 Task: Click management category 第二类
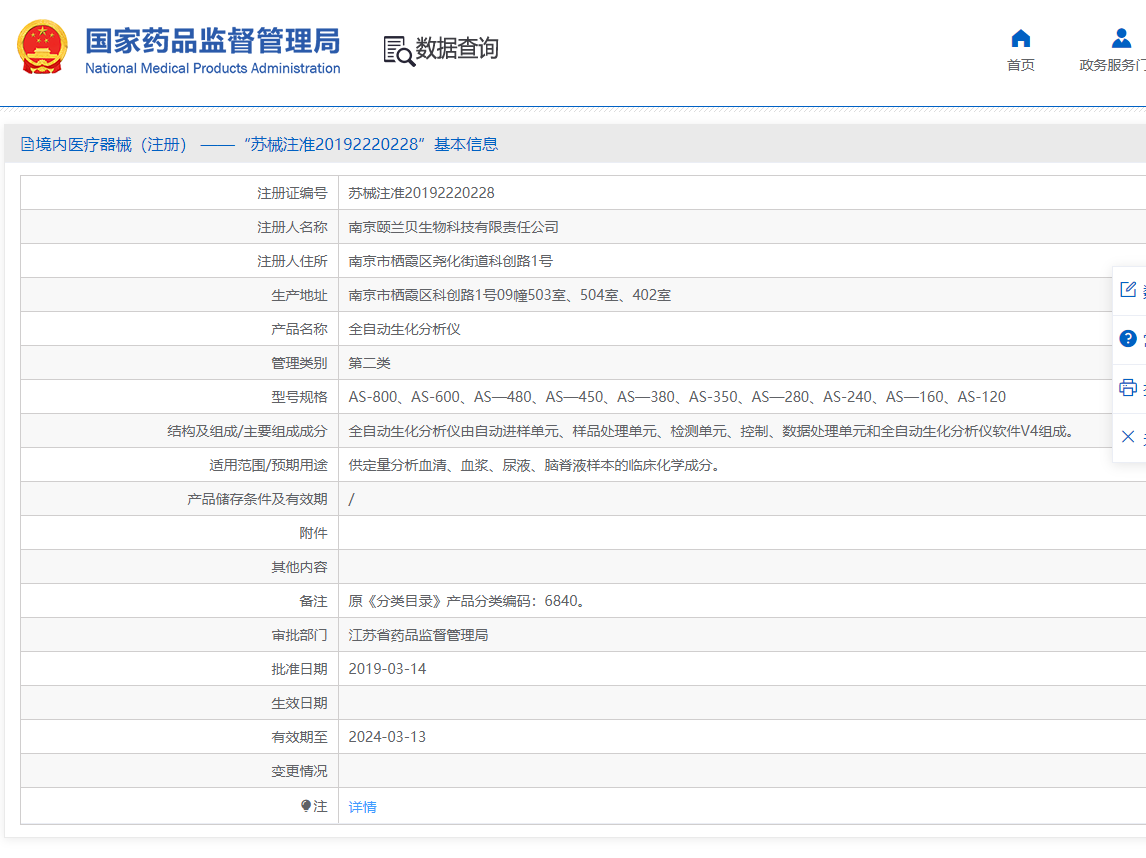click(x=369, y=363)
